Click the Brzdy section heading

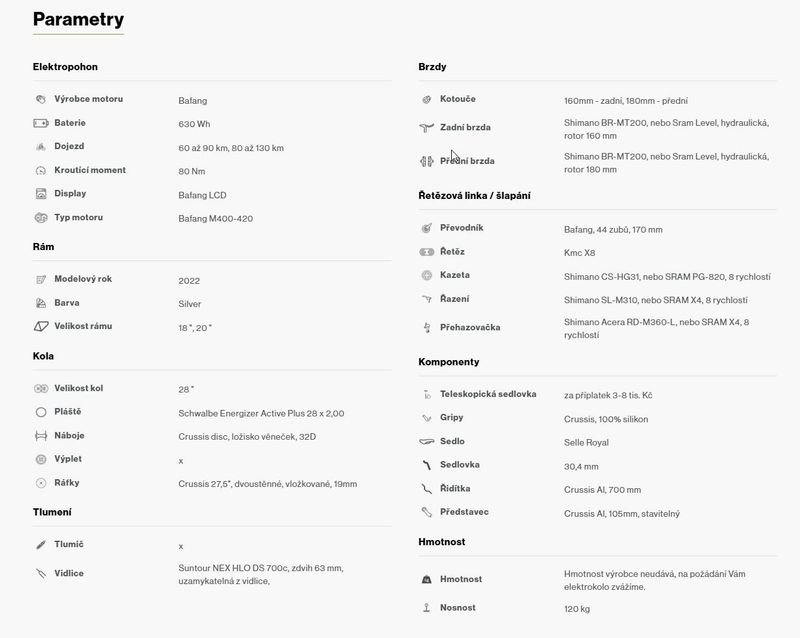pyautogui.click(x=432, y=67)
